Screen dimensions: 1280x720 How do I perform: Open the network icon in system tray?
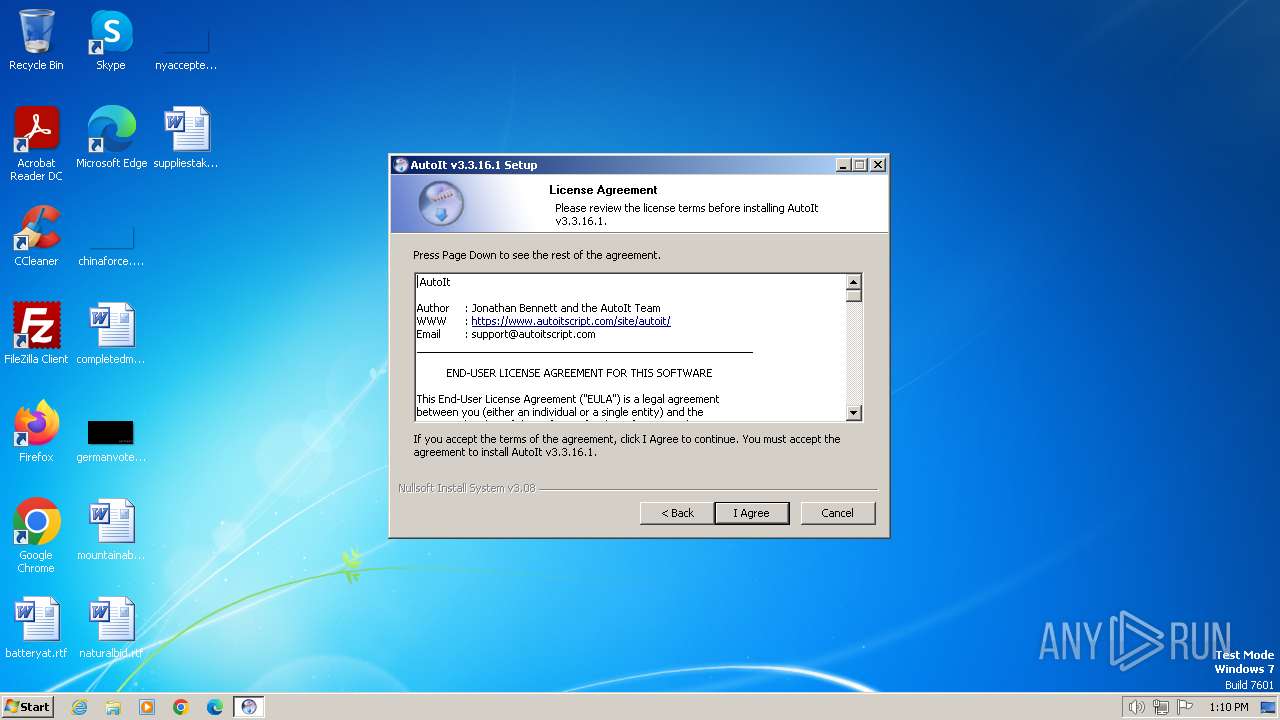pos(1161,707)
